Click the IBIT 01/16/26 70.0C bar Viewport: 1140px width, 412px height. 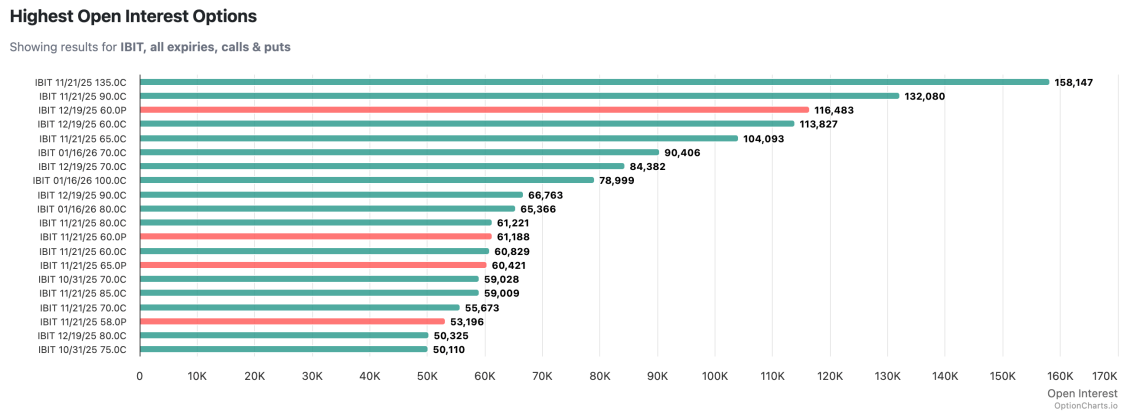399,152
